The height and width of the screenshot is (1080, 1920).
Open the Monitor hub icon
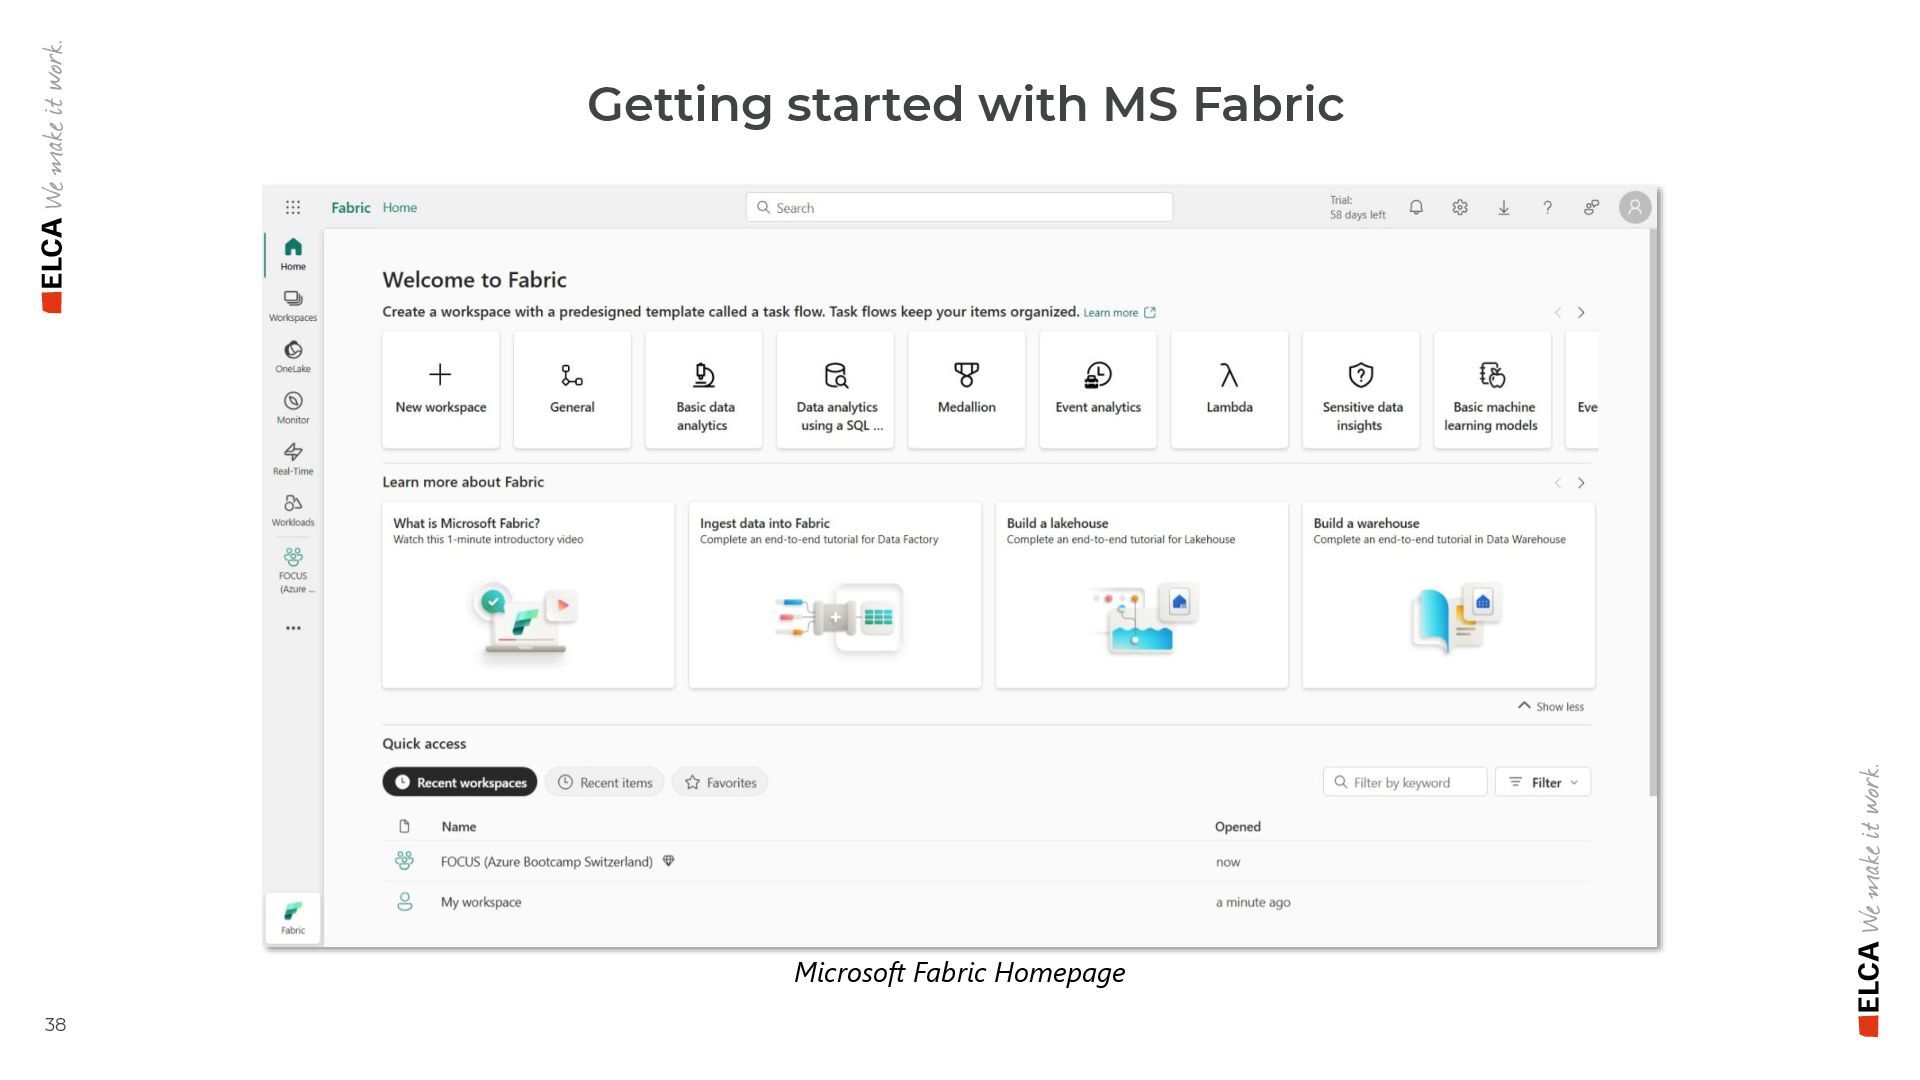(293, 406)
